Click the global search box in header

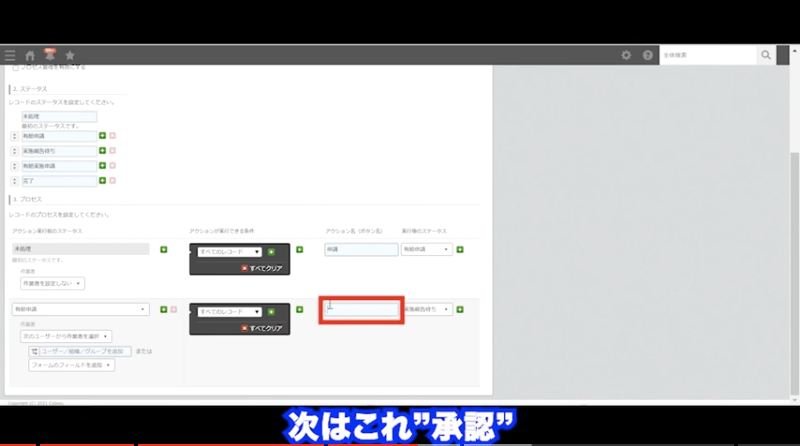coord(706,55)
